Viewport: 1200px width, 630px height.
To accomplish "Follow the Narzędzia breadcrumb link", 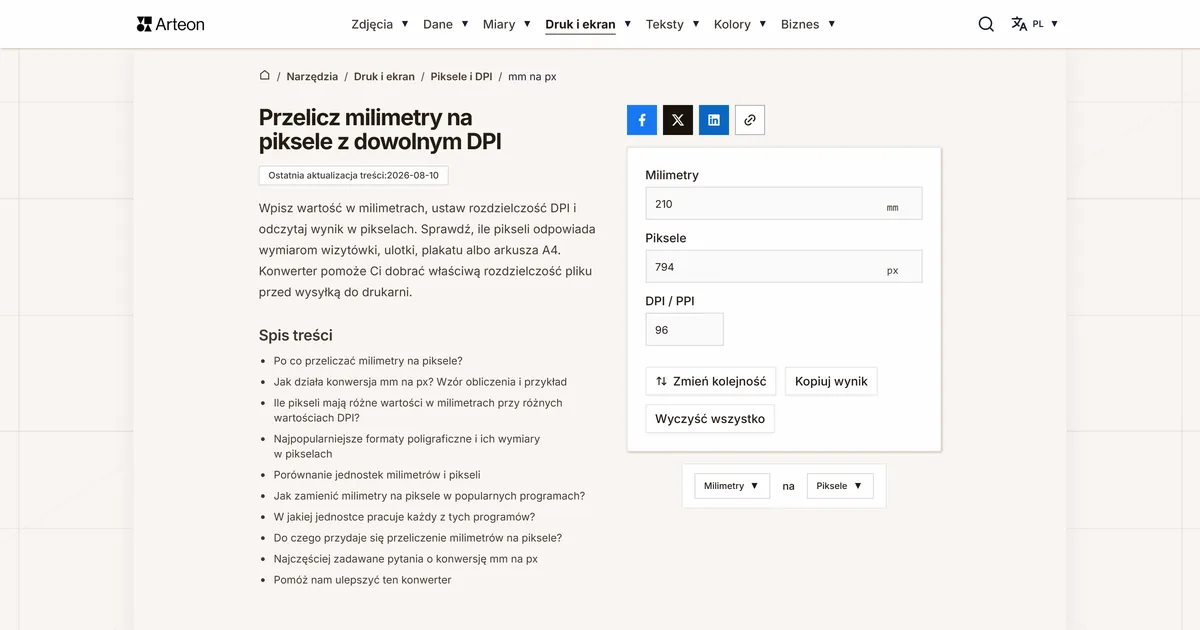I will (312, 76).
